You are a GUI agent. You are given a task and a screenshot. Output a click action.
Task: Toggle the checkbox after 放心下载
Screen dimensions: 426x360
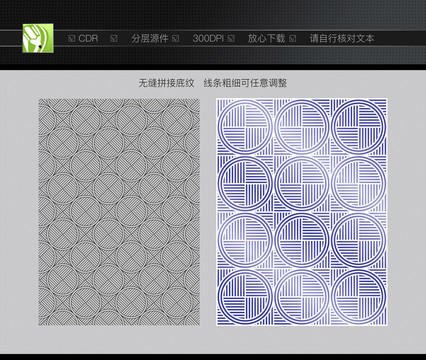[293, 39]
